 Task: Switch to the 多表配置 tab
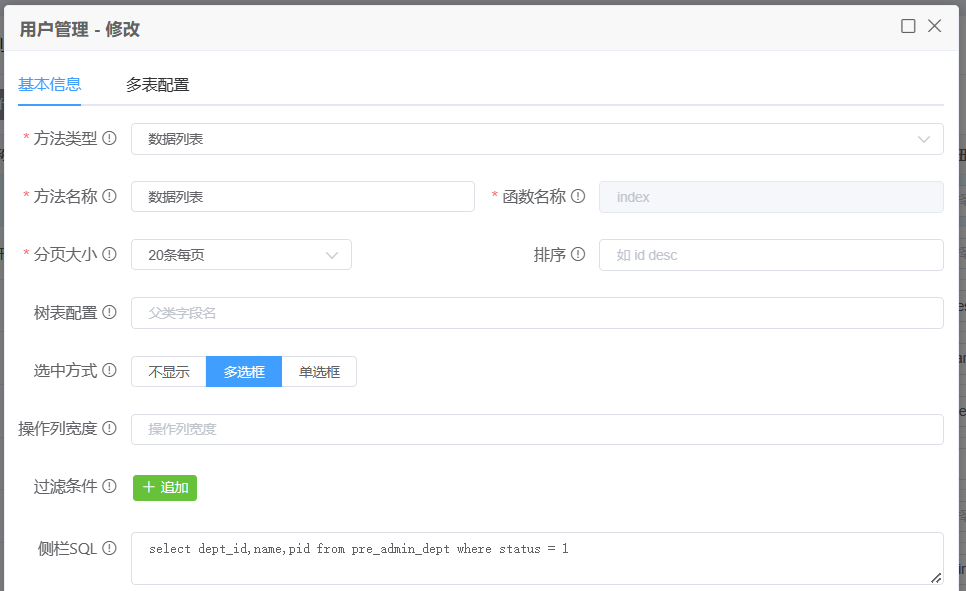pyautogui.click(x=157, y=85)
